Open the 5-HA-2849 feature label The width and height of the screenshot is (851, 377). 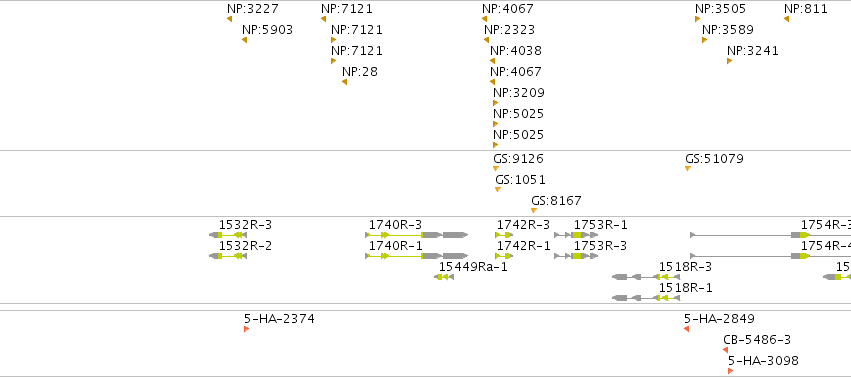719,318
